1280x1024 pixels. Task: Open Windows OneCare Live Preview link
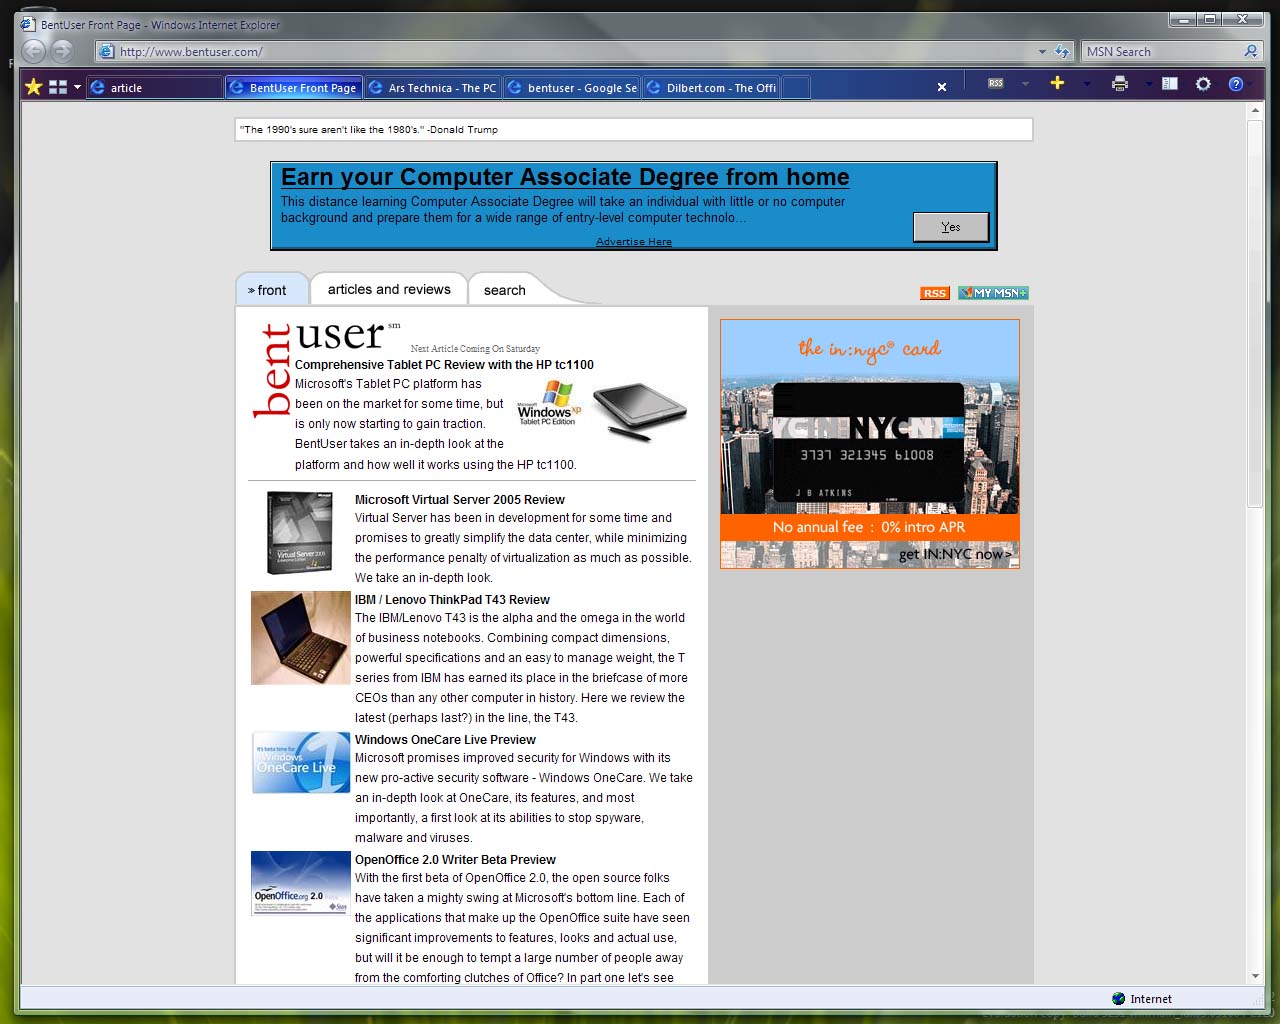point(445,740)
